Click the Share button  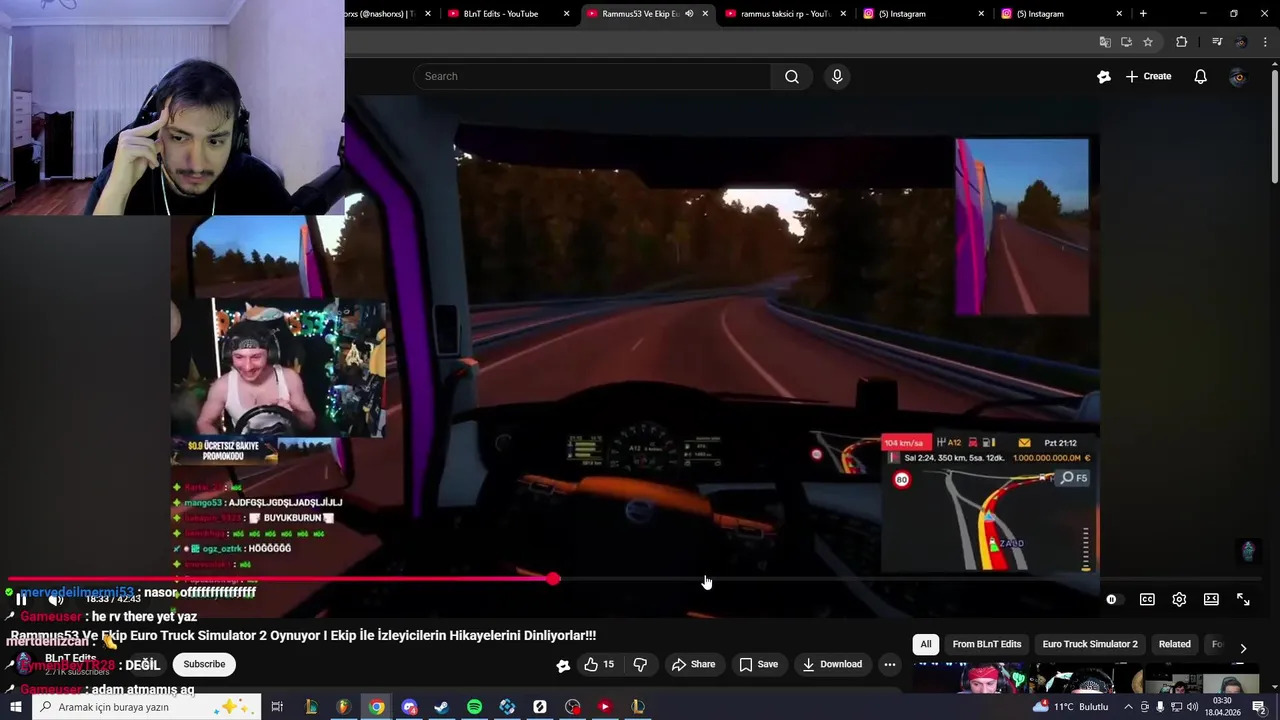coord(693,664)
